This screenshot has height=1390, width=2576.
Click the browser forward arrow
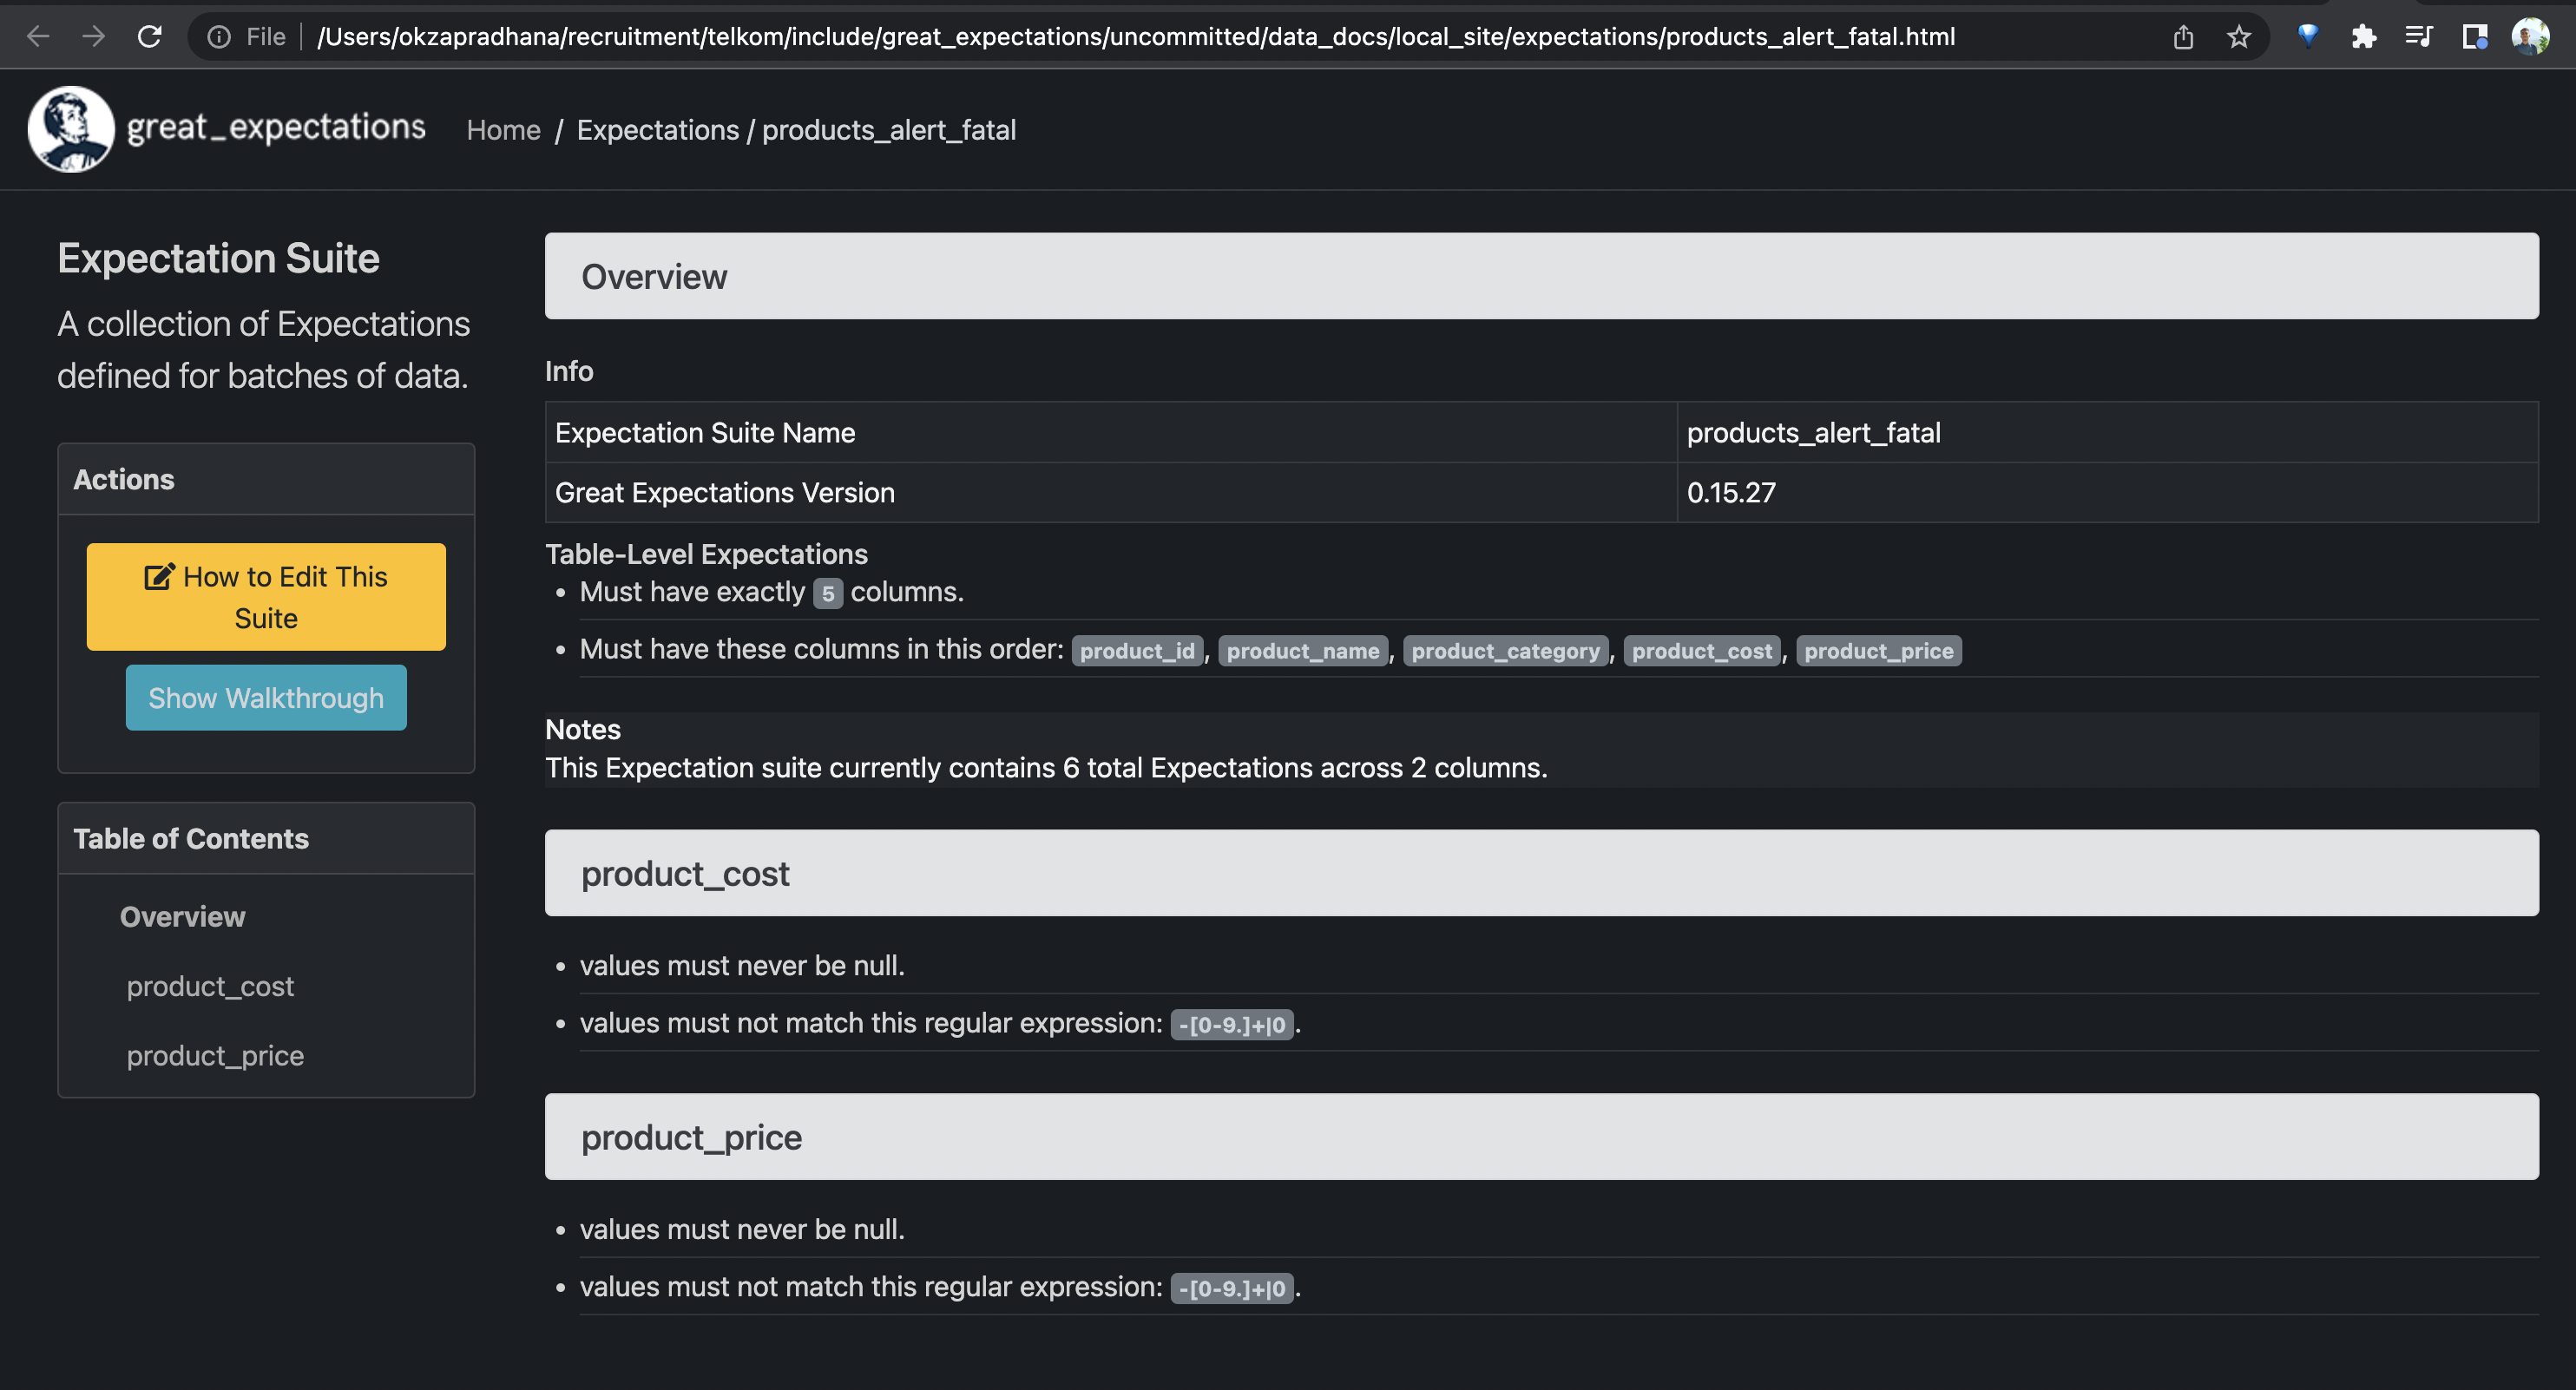click(94, 37)
